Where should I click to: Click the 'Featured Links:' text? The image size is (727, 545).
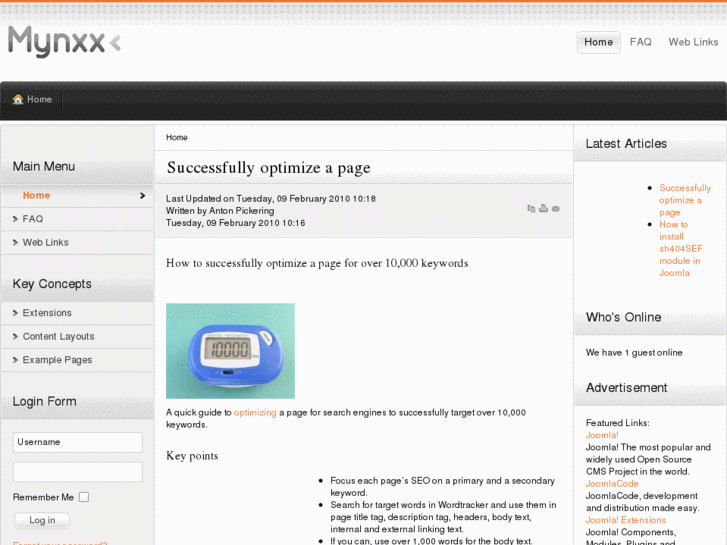point(618,423)
